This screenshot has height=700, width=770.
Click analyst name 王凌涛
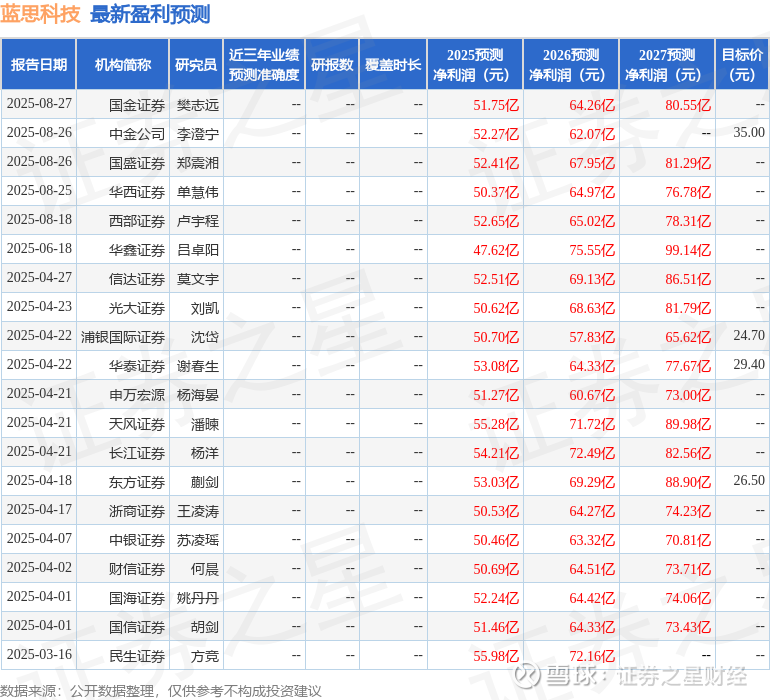click(x=198, y=511)
